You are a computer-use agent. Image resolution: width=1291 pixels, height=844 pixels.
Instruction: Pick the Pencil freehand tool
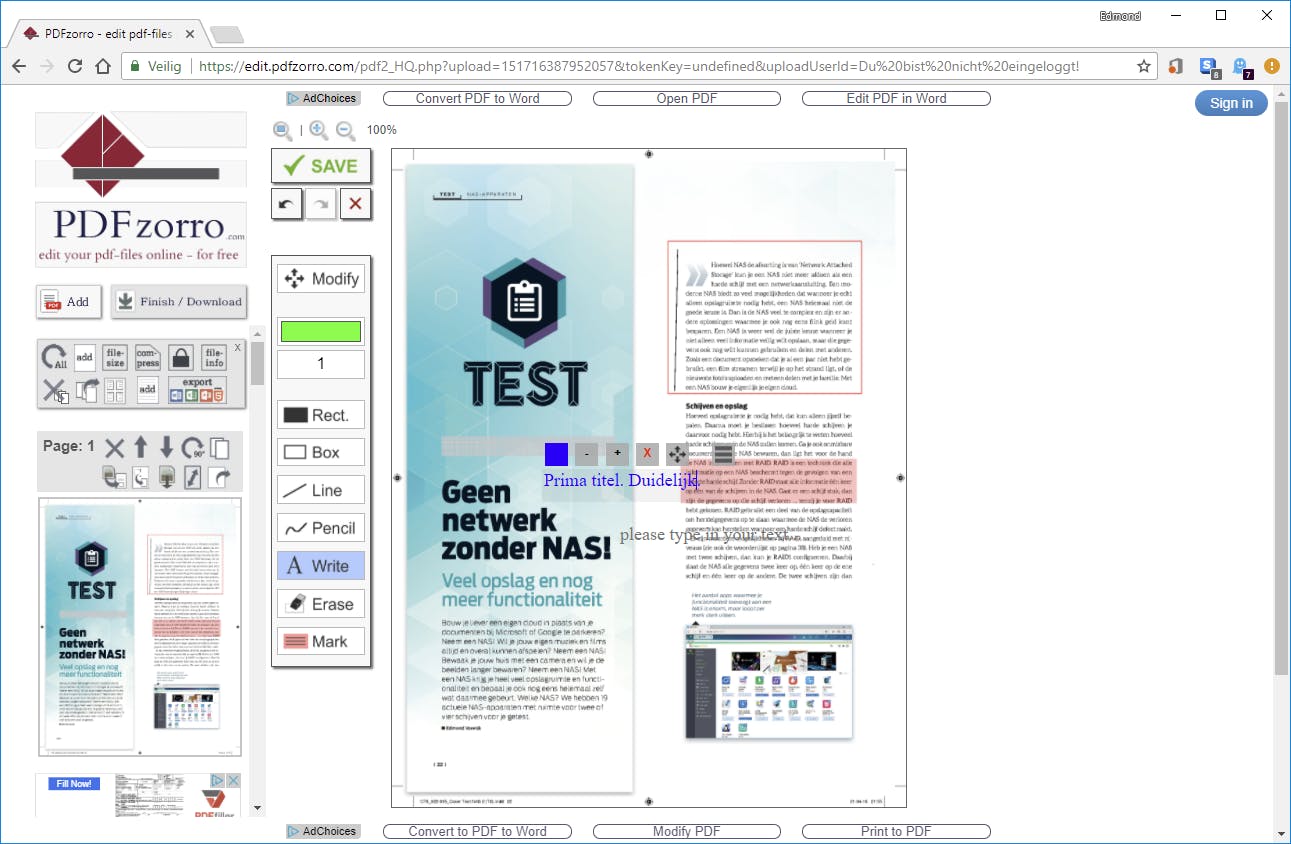[321, 528]
